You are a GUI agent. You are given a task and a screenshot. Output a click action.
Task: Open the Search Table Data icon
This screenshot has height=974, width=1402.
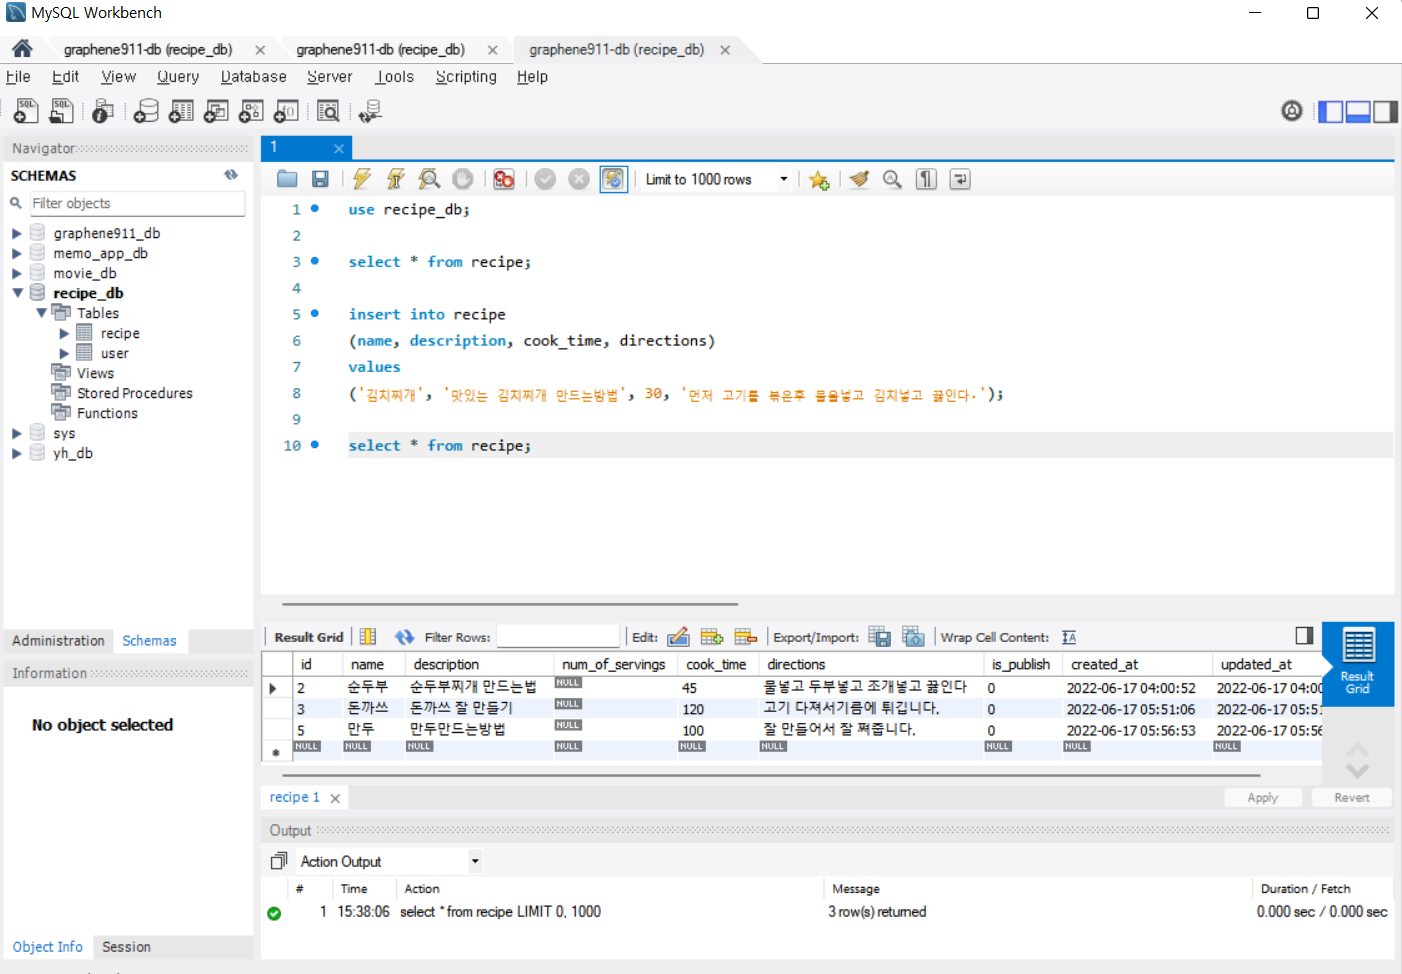[328, 110]
